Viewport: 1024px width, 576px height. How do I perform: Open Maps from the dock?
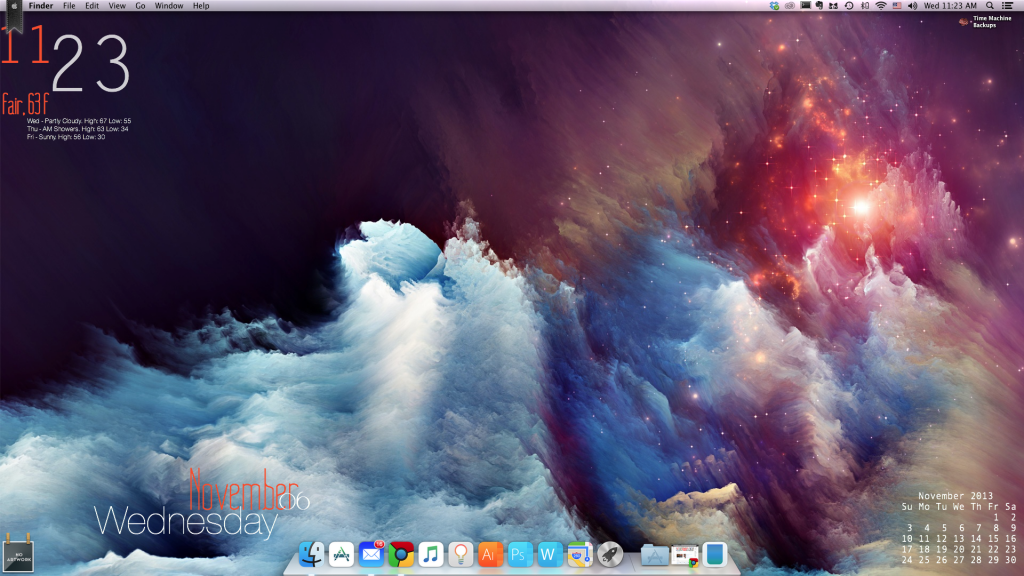point(579,554)
